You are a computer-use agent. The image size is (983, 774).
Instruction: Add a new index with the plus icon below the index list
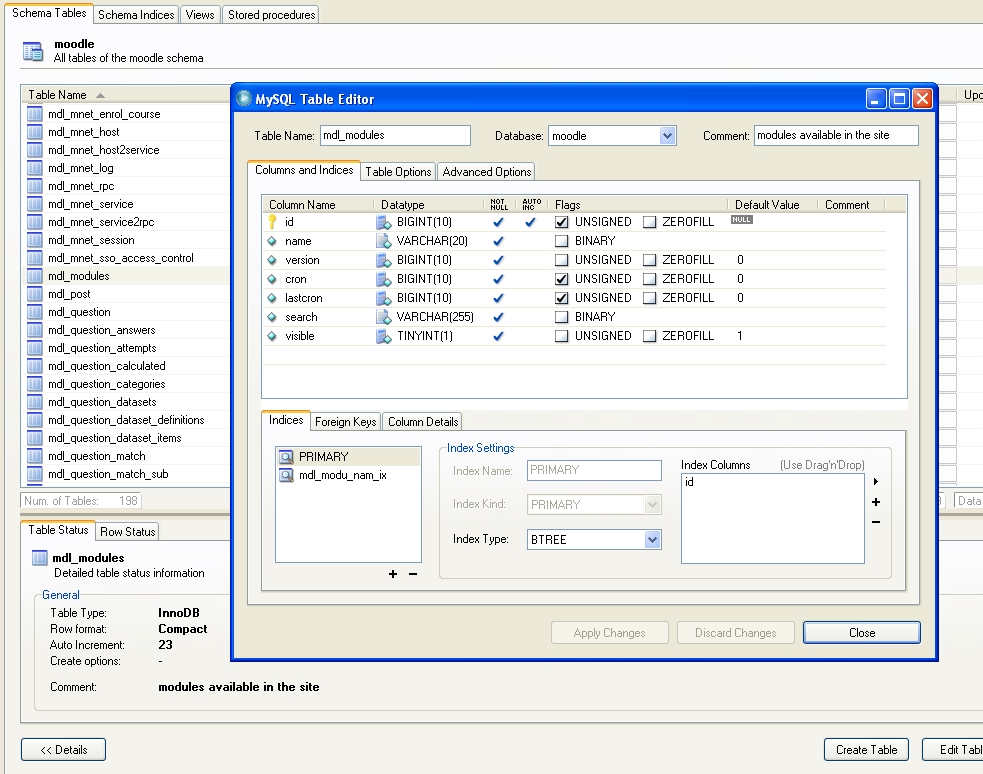pos(392,573)
